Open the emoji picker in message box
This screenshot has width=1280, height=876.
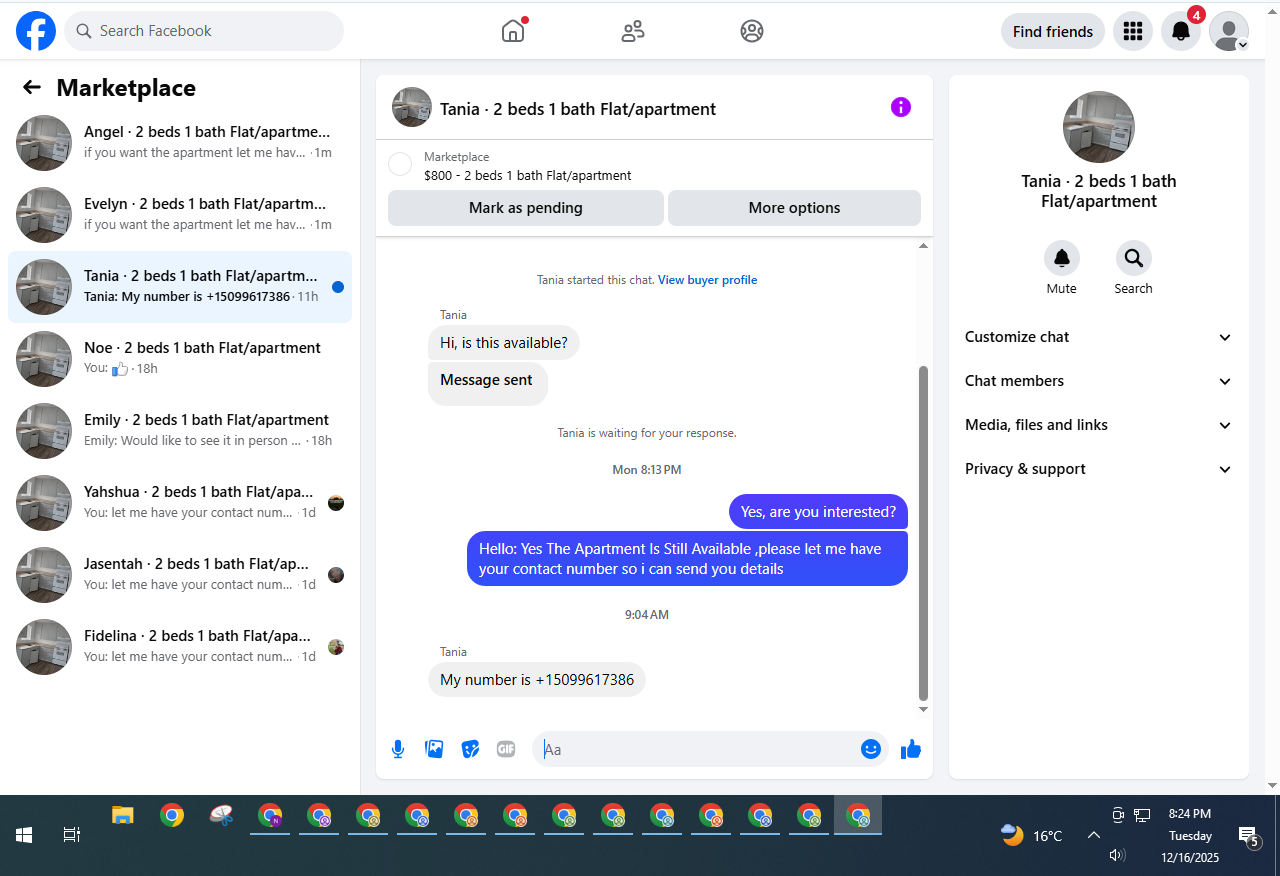tap(871, 749)
